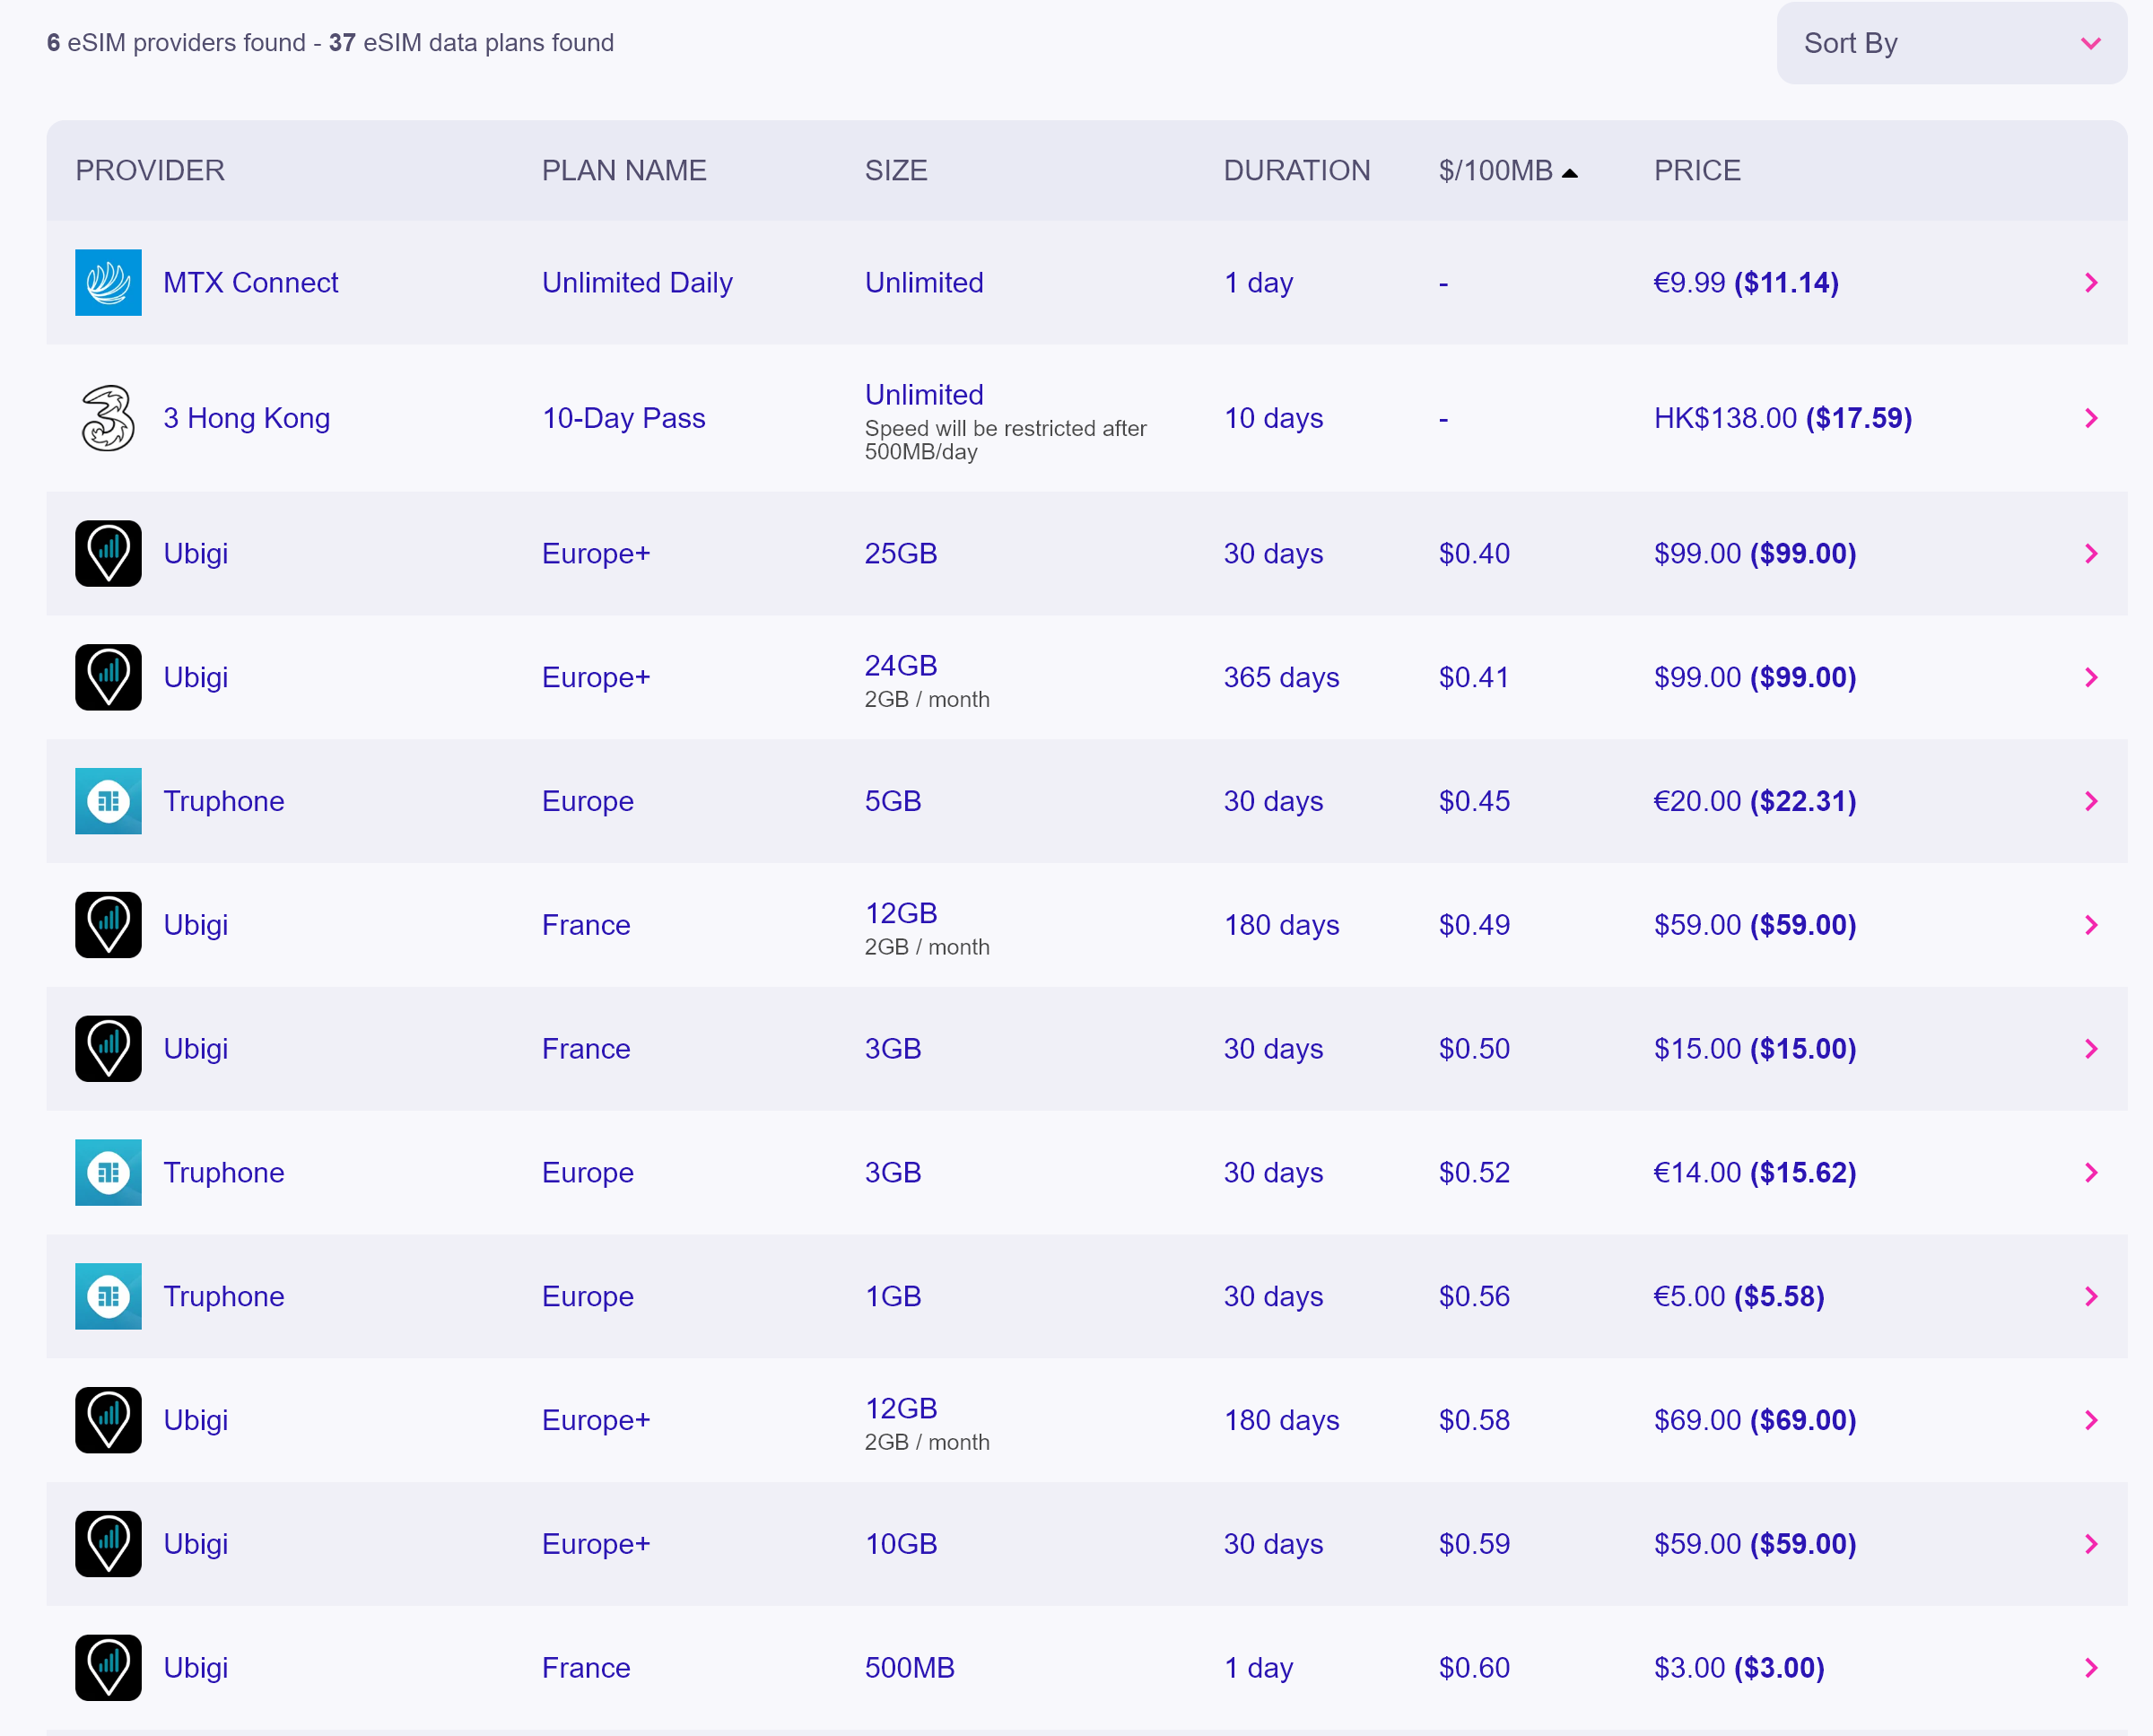Open the Sort By dropdown
Viewport: 2153px width, 1736px height.
1950,43
